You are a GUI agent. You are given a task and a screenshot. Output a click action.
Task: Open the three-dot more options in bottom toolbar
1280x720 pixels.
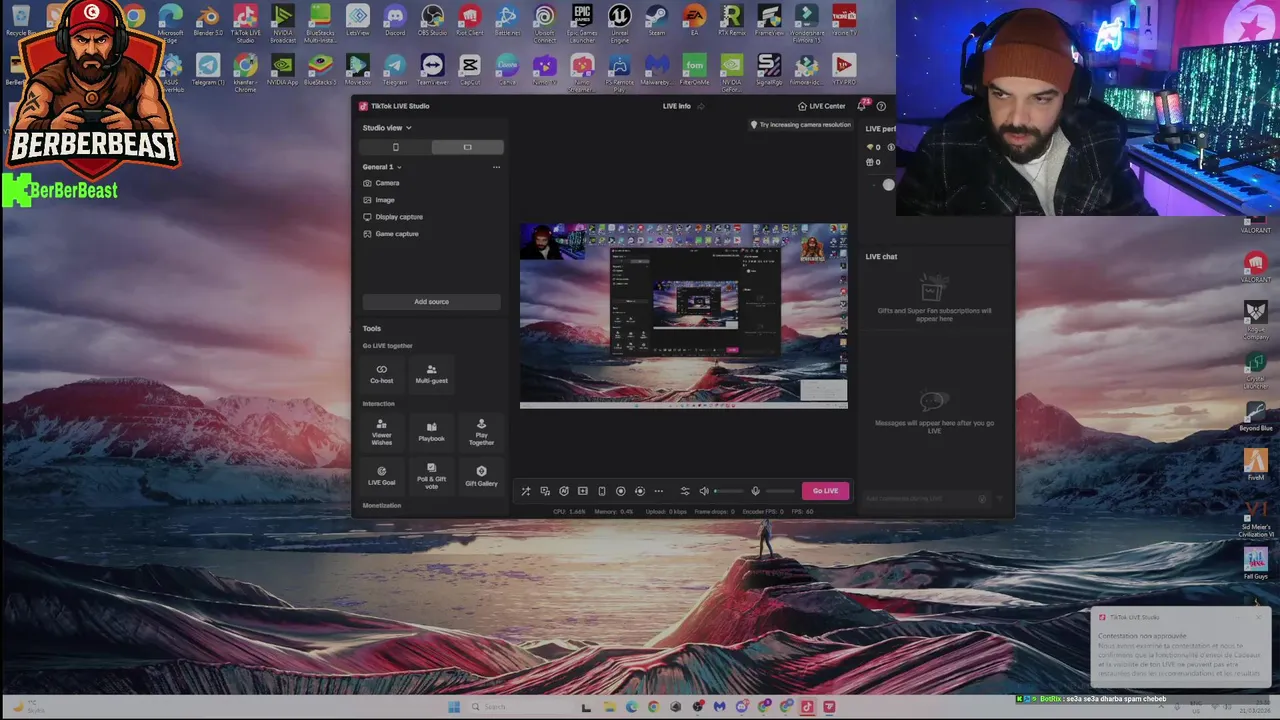659,491
